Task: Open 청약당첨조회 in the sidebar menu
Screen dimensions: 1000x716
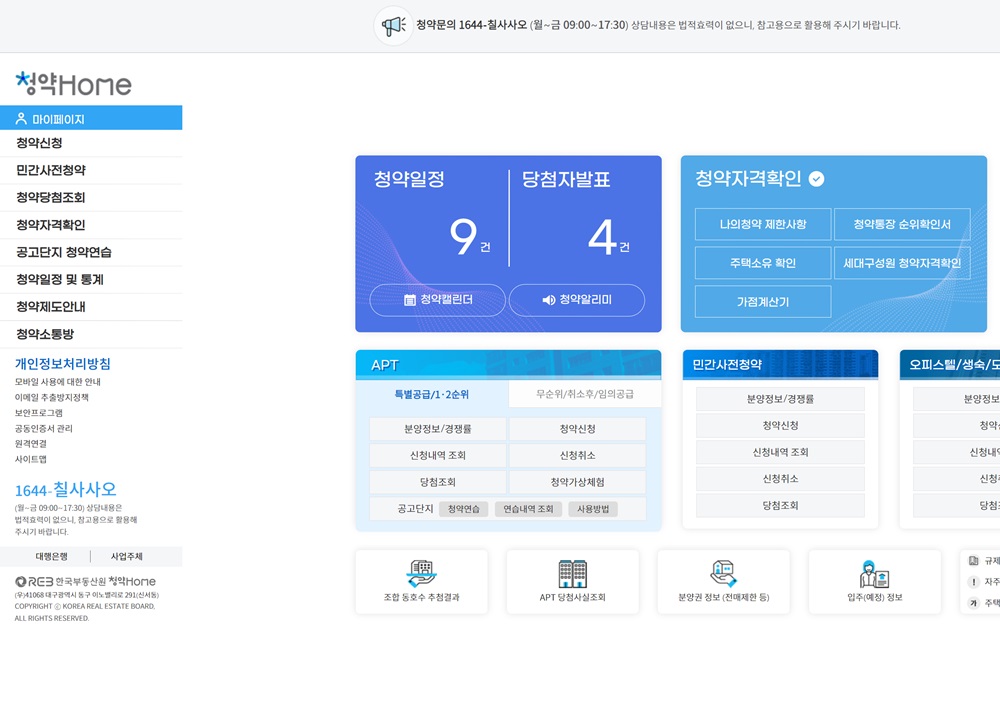Action: [x=50, y=197]
